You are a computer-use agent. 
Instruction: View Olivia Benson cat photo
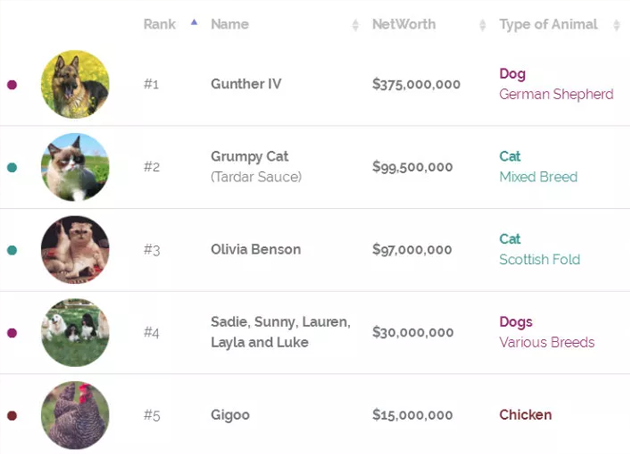75,250
